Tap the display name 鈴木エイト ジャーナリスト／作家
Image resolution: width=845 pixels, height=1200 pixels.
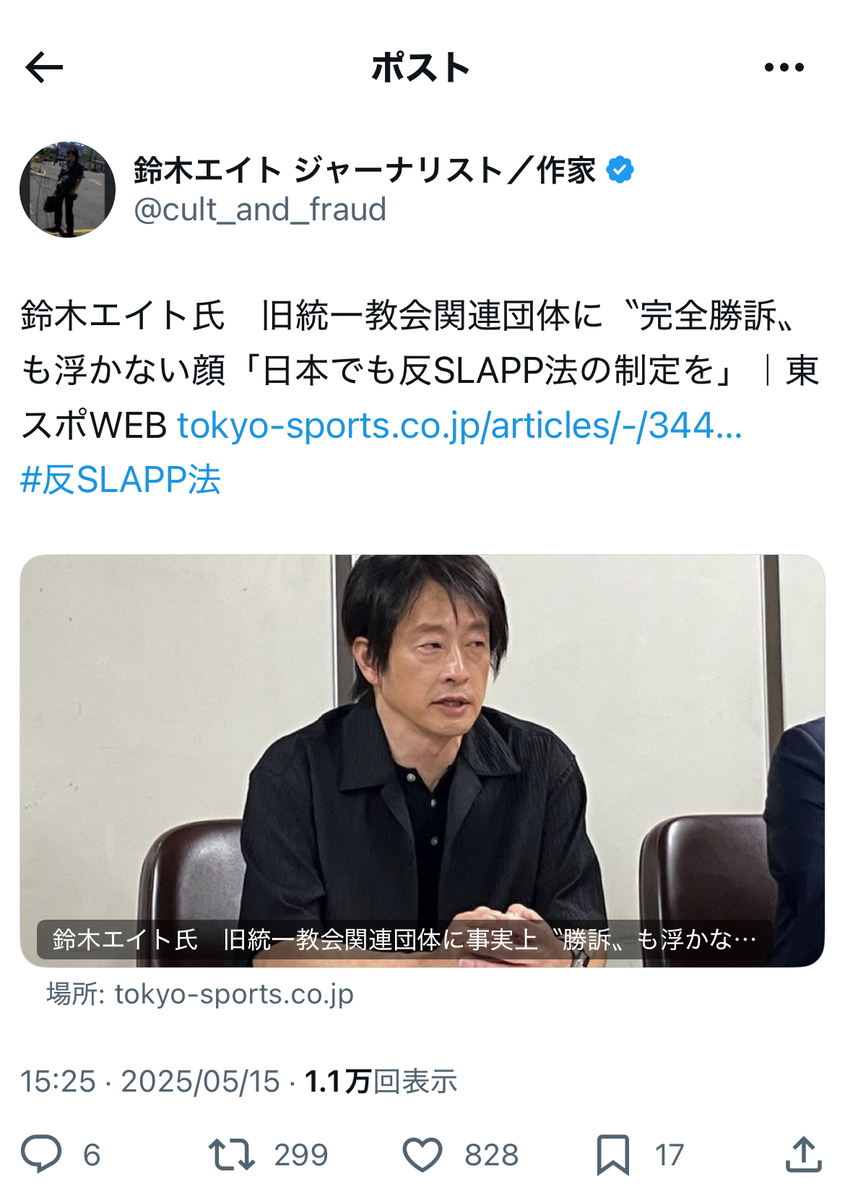click(x=365, y=171)
